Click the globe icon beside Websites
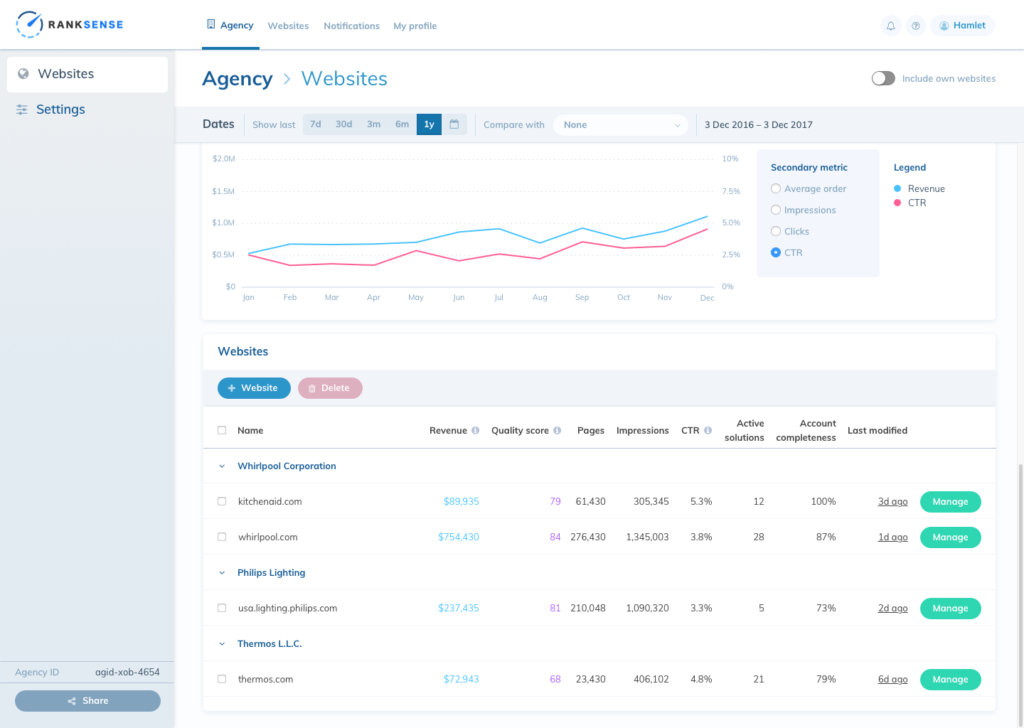 (x=24, y=74)
